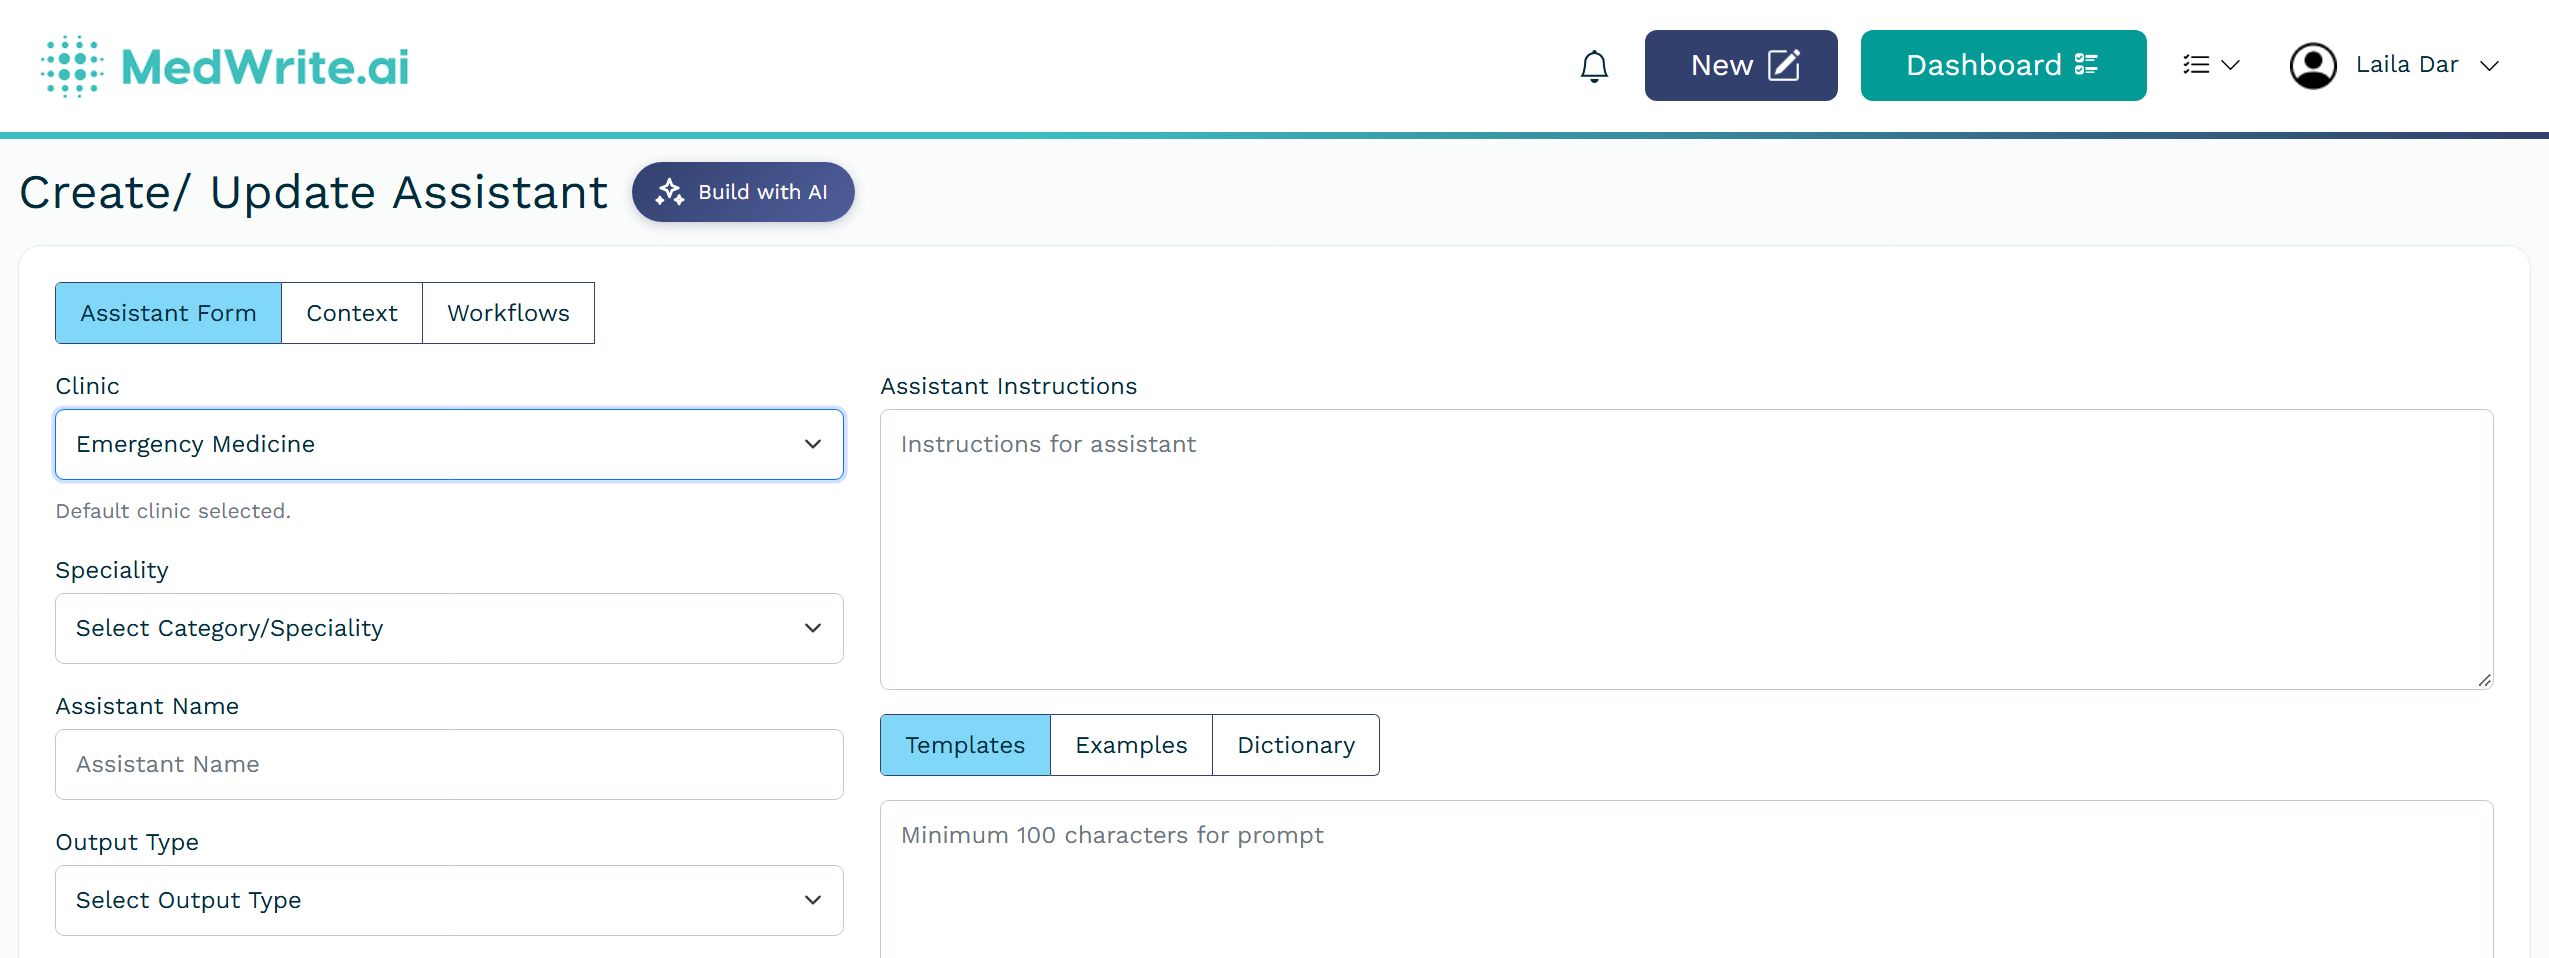Click the user avatar icon
The image size is (2549, 958).
(x=2313, y=66)
